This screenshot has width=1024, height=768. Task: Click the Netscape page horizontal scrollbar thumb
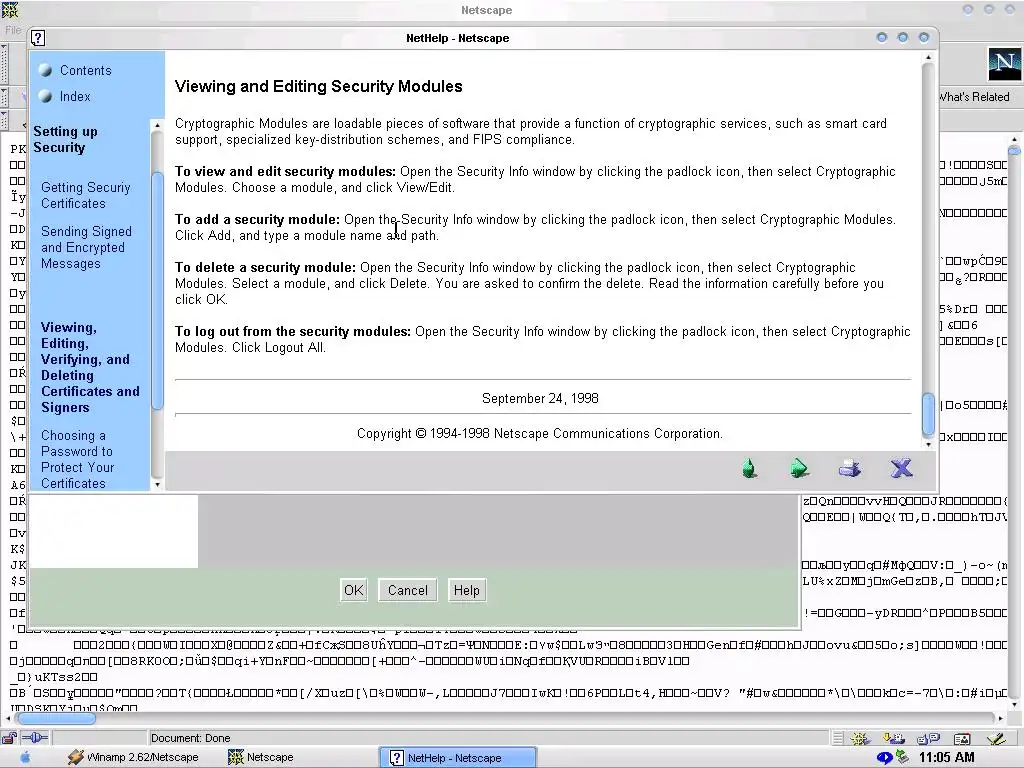pyautogui.click(x=56, y=718)
